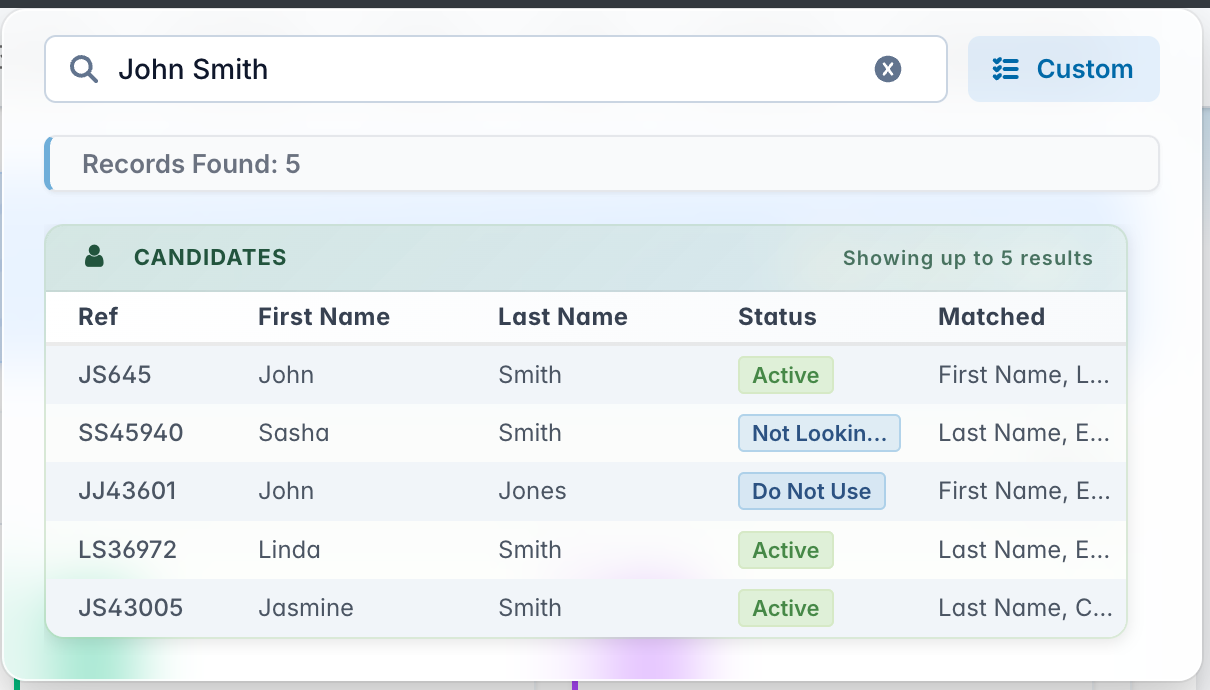Viewport: 1210px width, 690px height.
Task: Click last name Smith in SS45940 row
Action: tap(530, 433)
